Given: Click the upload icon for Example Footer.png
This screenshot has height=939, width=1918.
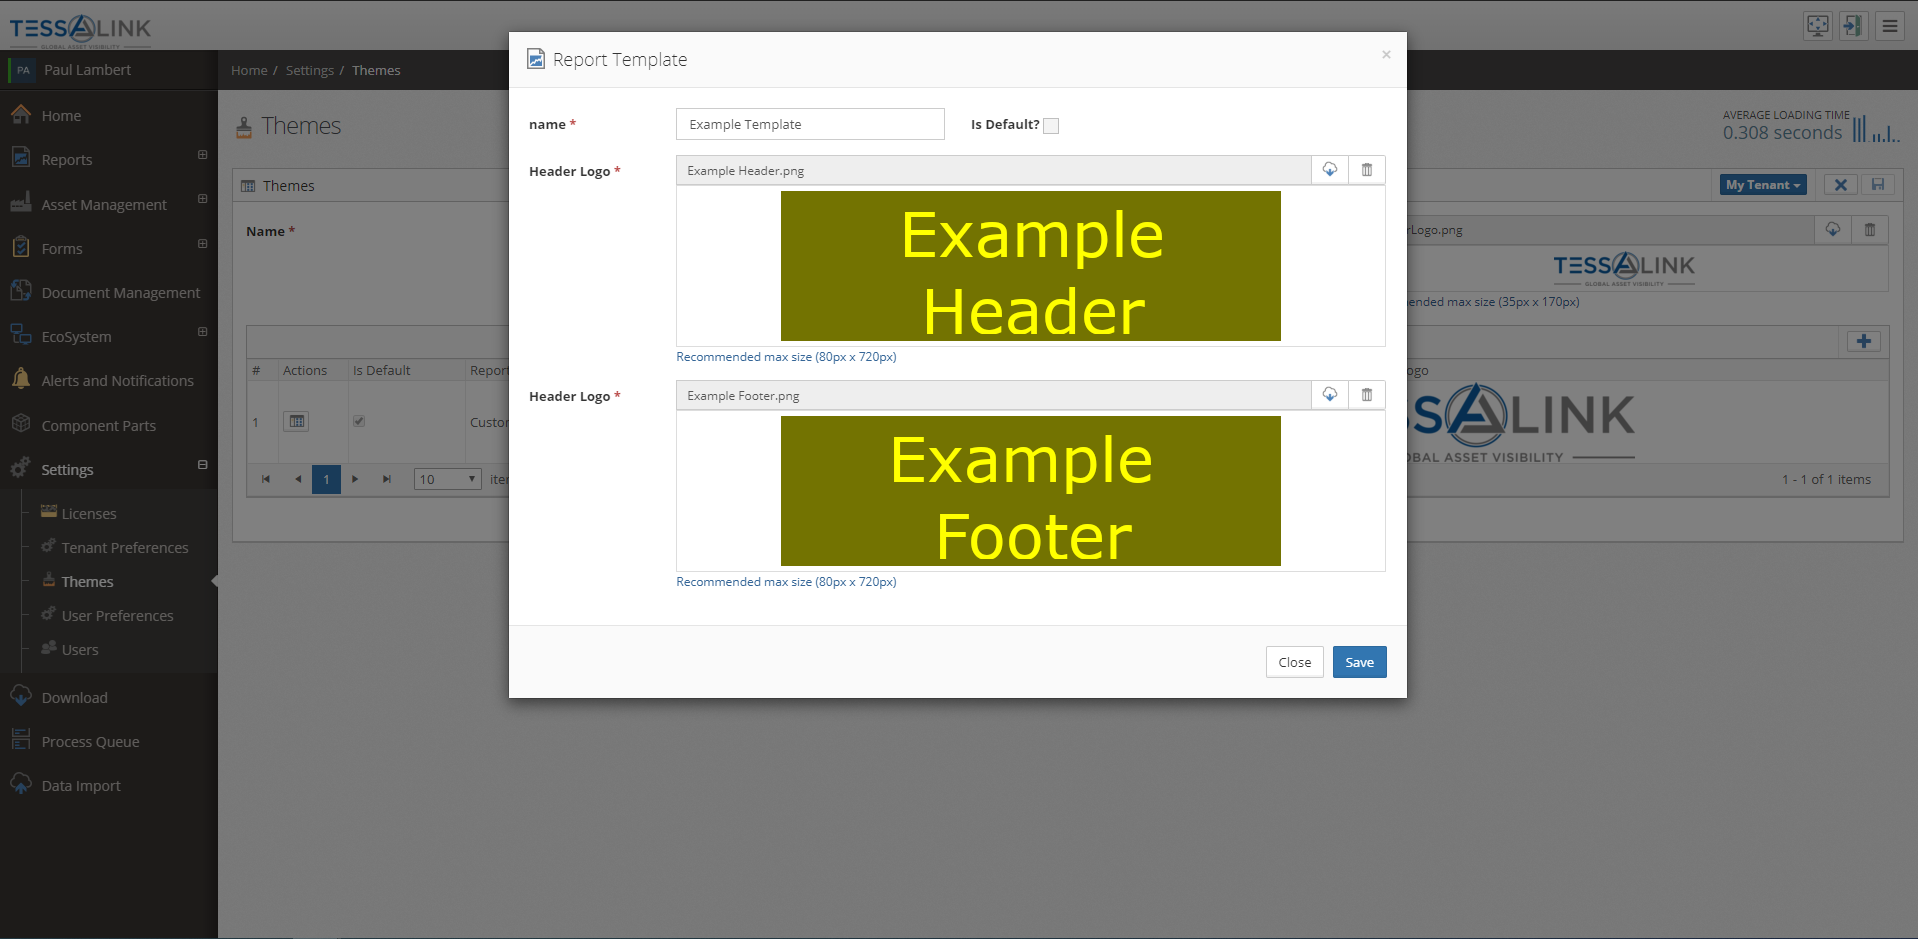Looking at the screenshot, I should (1329, 395).
